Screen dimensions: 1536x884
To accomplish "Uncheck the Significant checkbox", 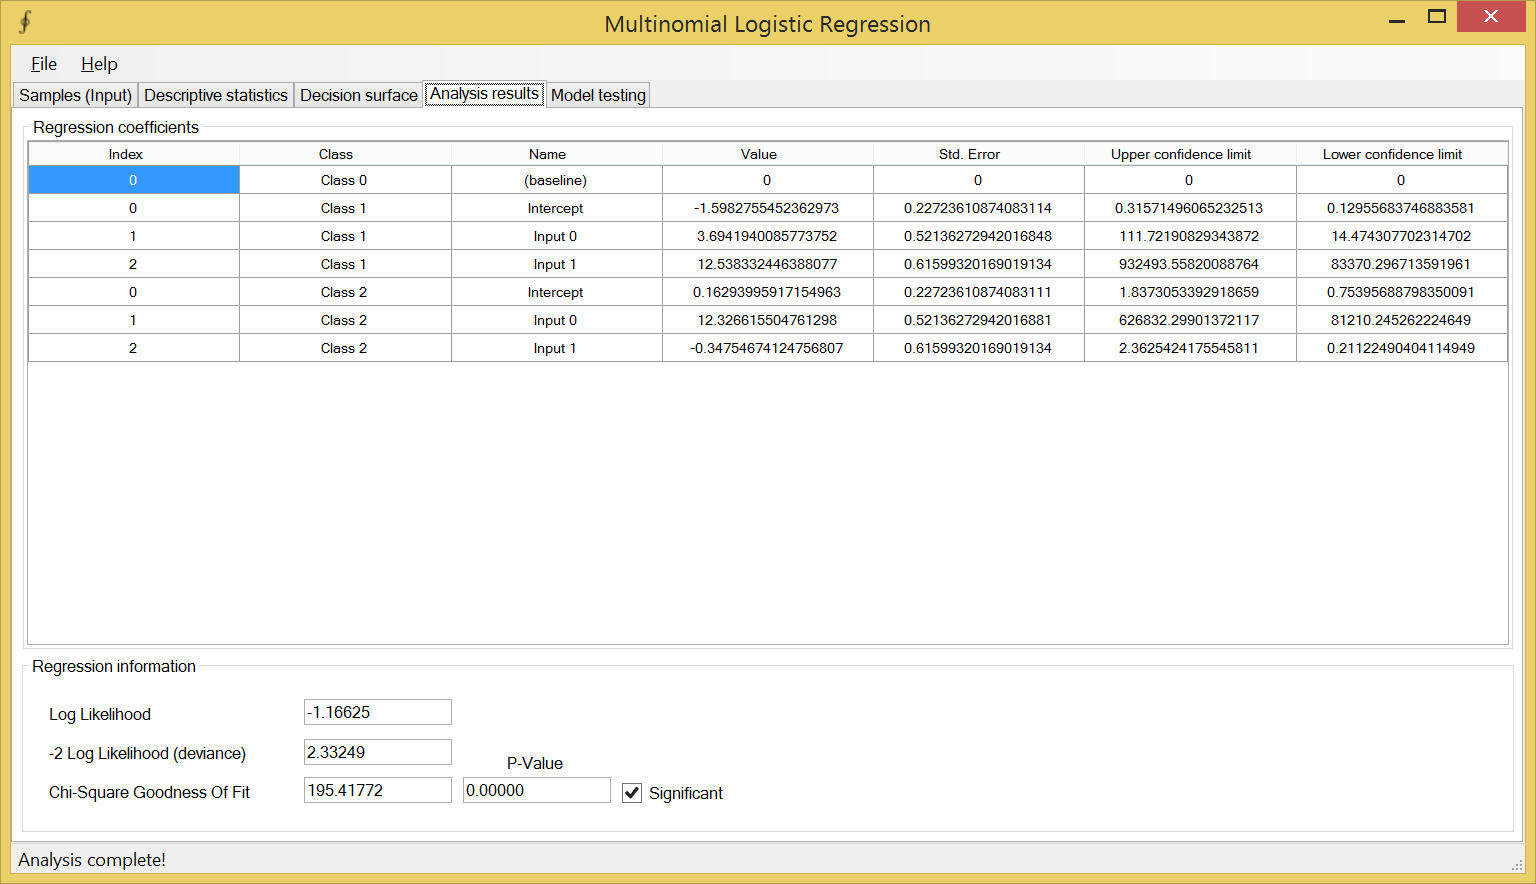I will point(631,793).
